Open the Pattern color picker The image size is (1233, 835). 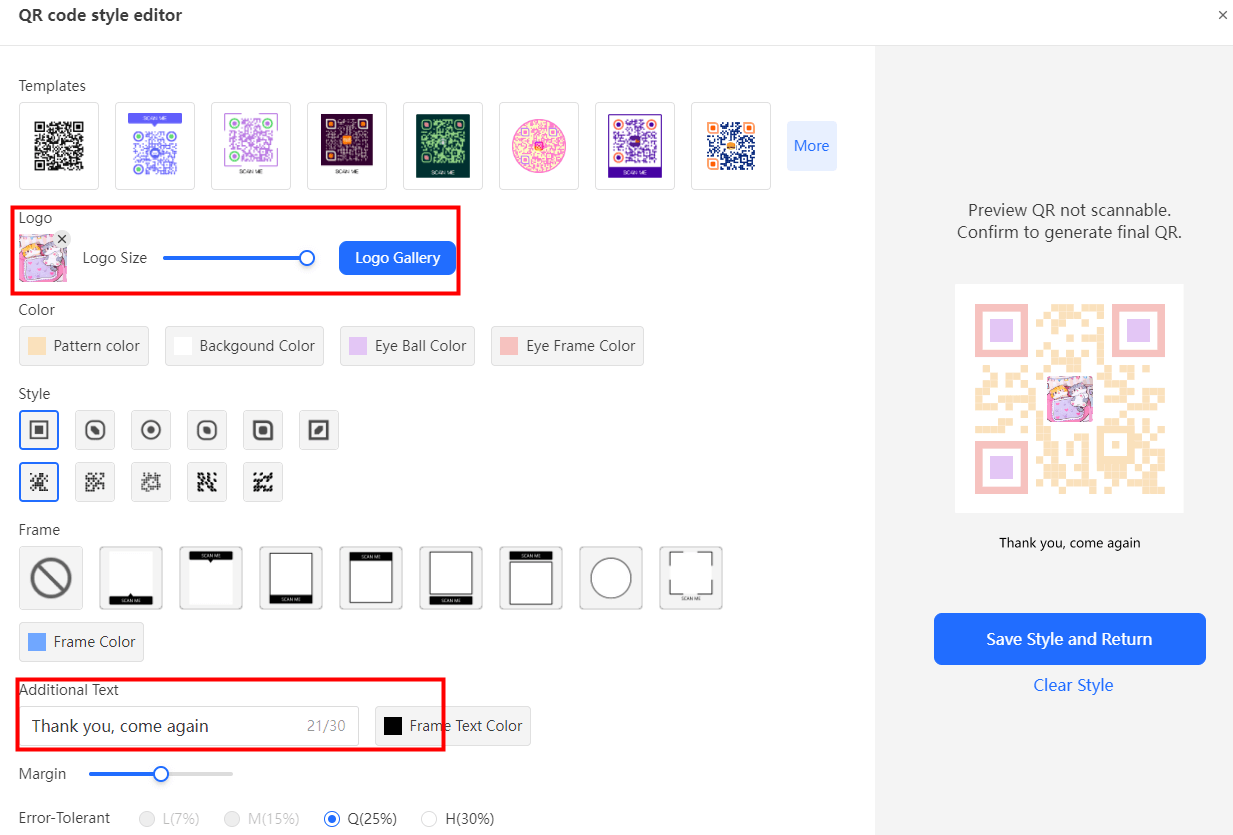pos(84,346)
